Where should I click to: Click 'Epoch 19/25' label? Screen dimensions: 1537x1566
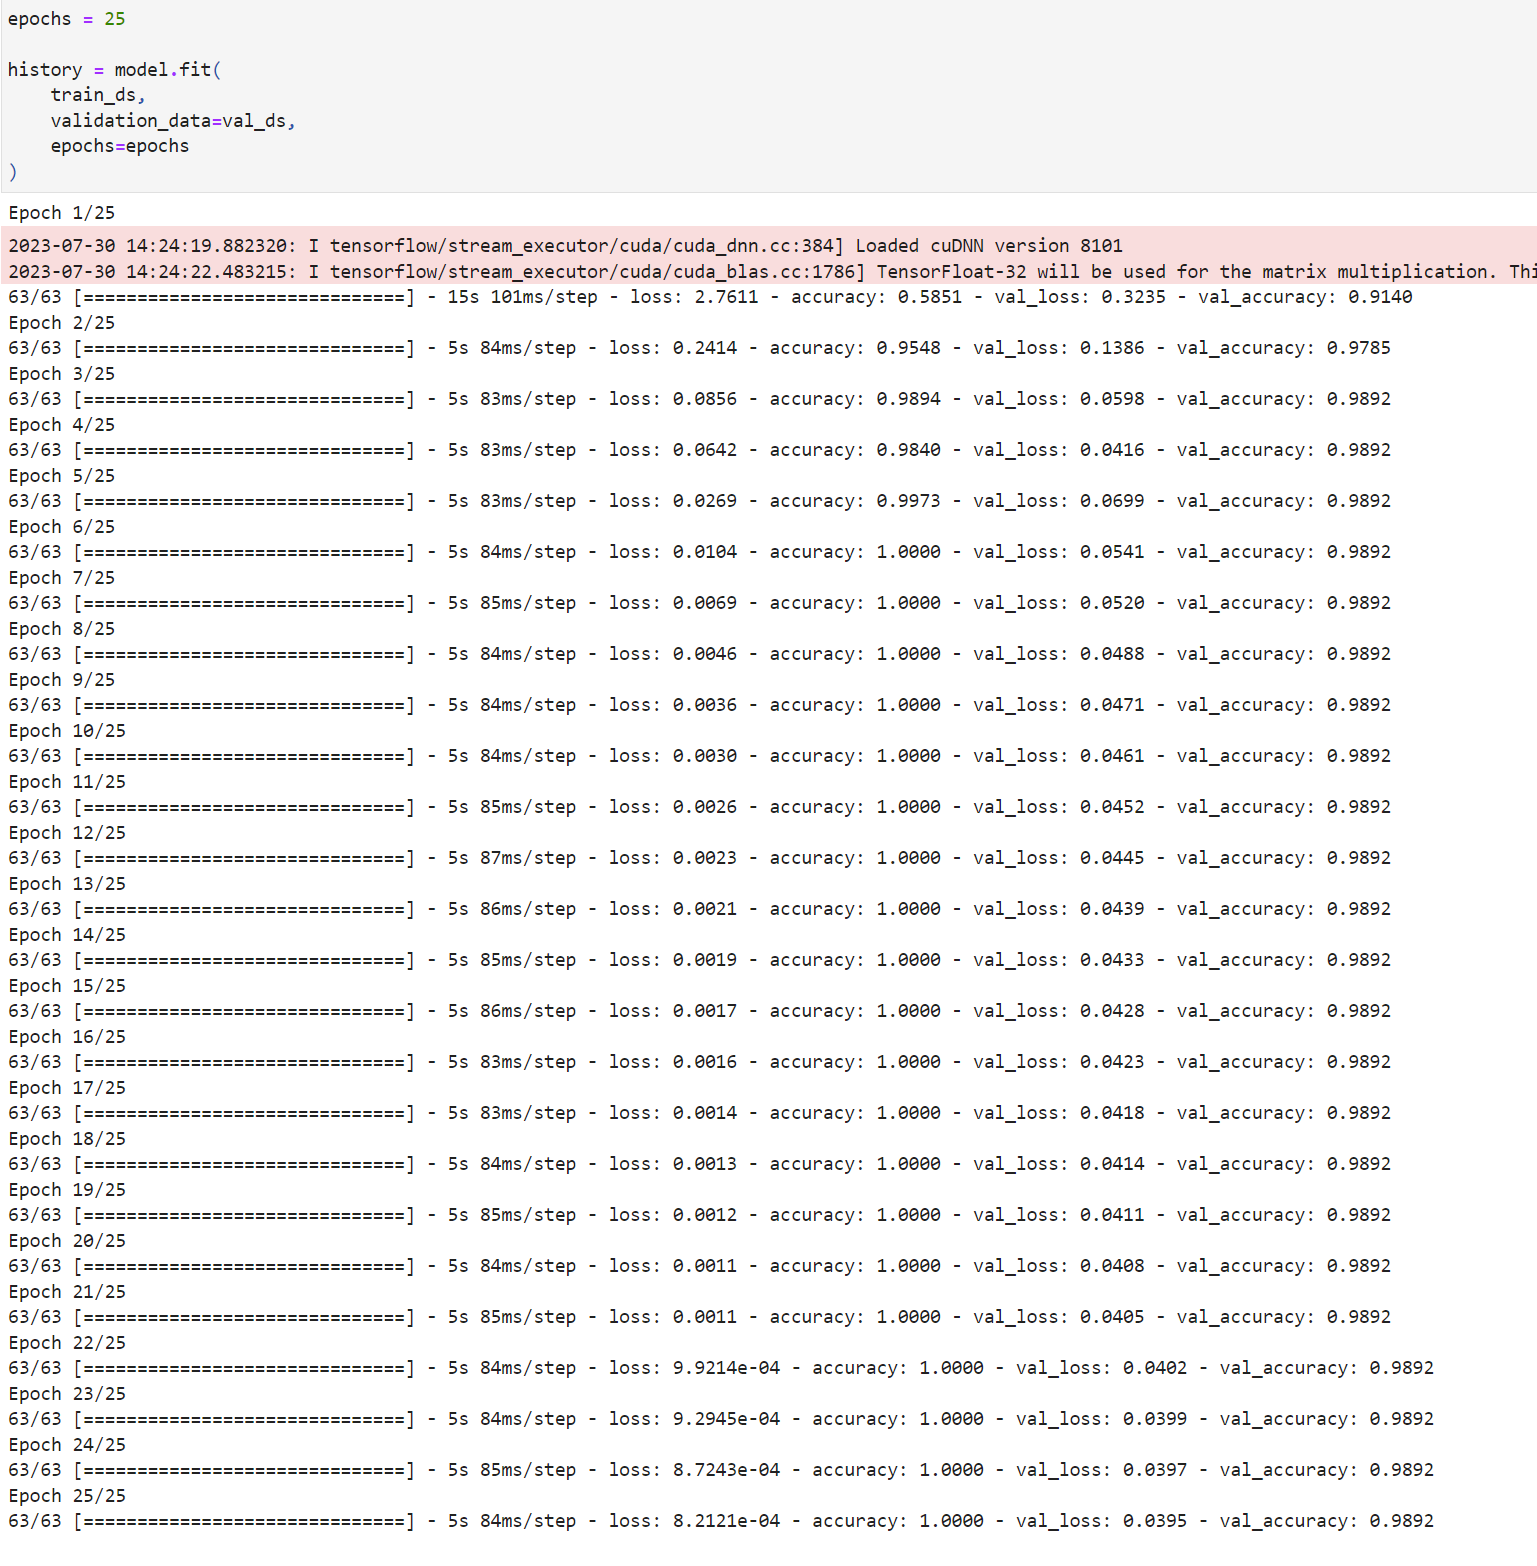pos(67,1190)
